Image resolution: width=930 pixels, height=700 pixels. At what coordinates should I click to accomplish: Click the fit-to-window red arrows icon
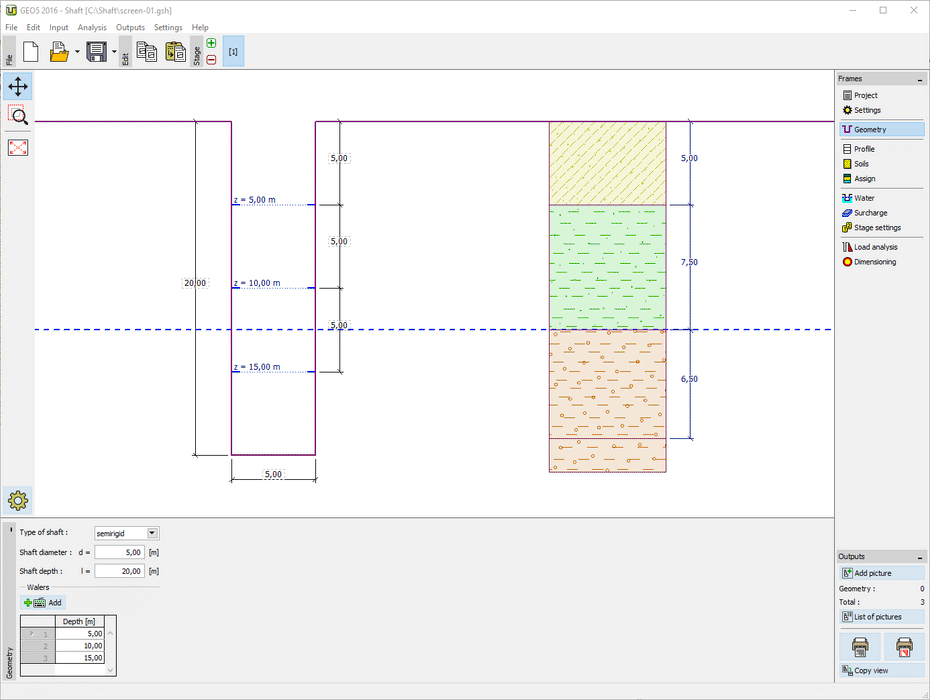[18, 147]
